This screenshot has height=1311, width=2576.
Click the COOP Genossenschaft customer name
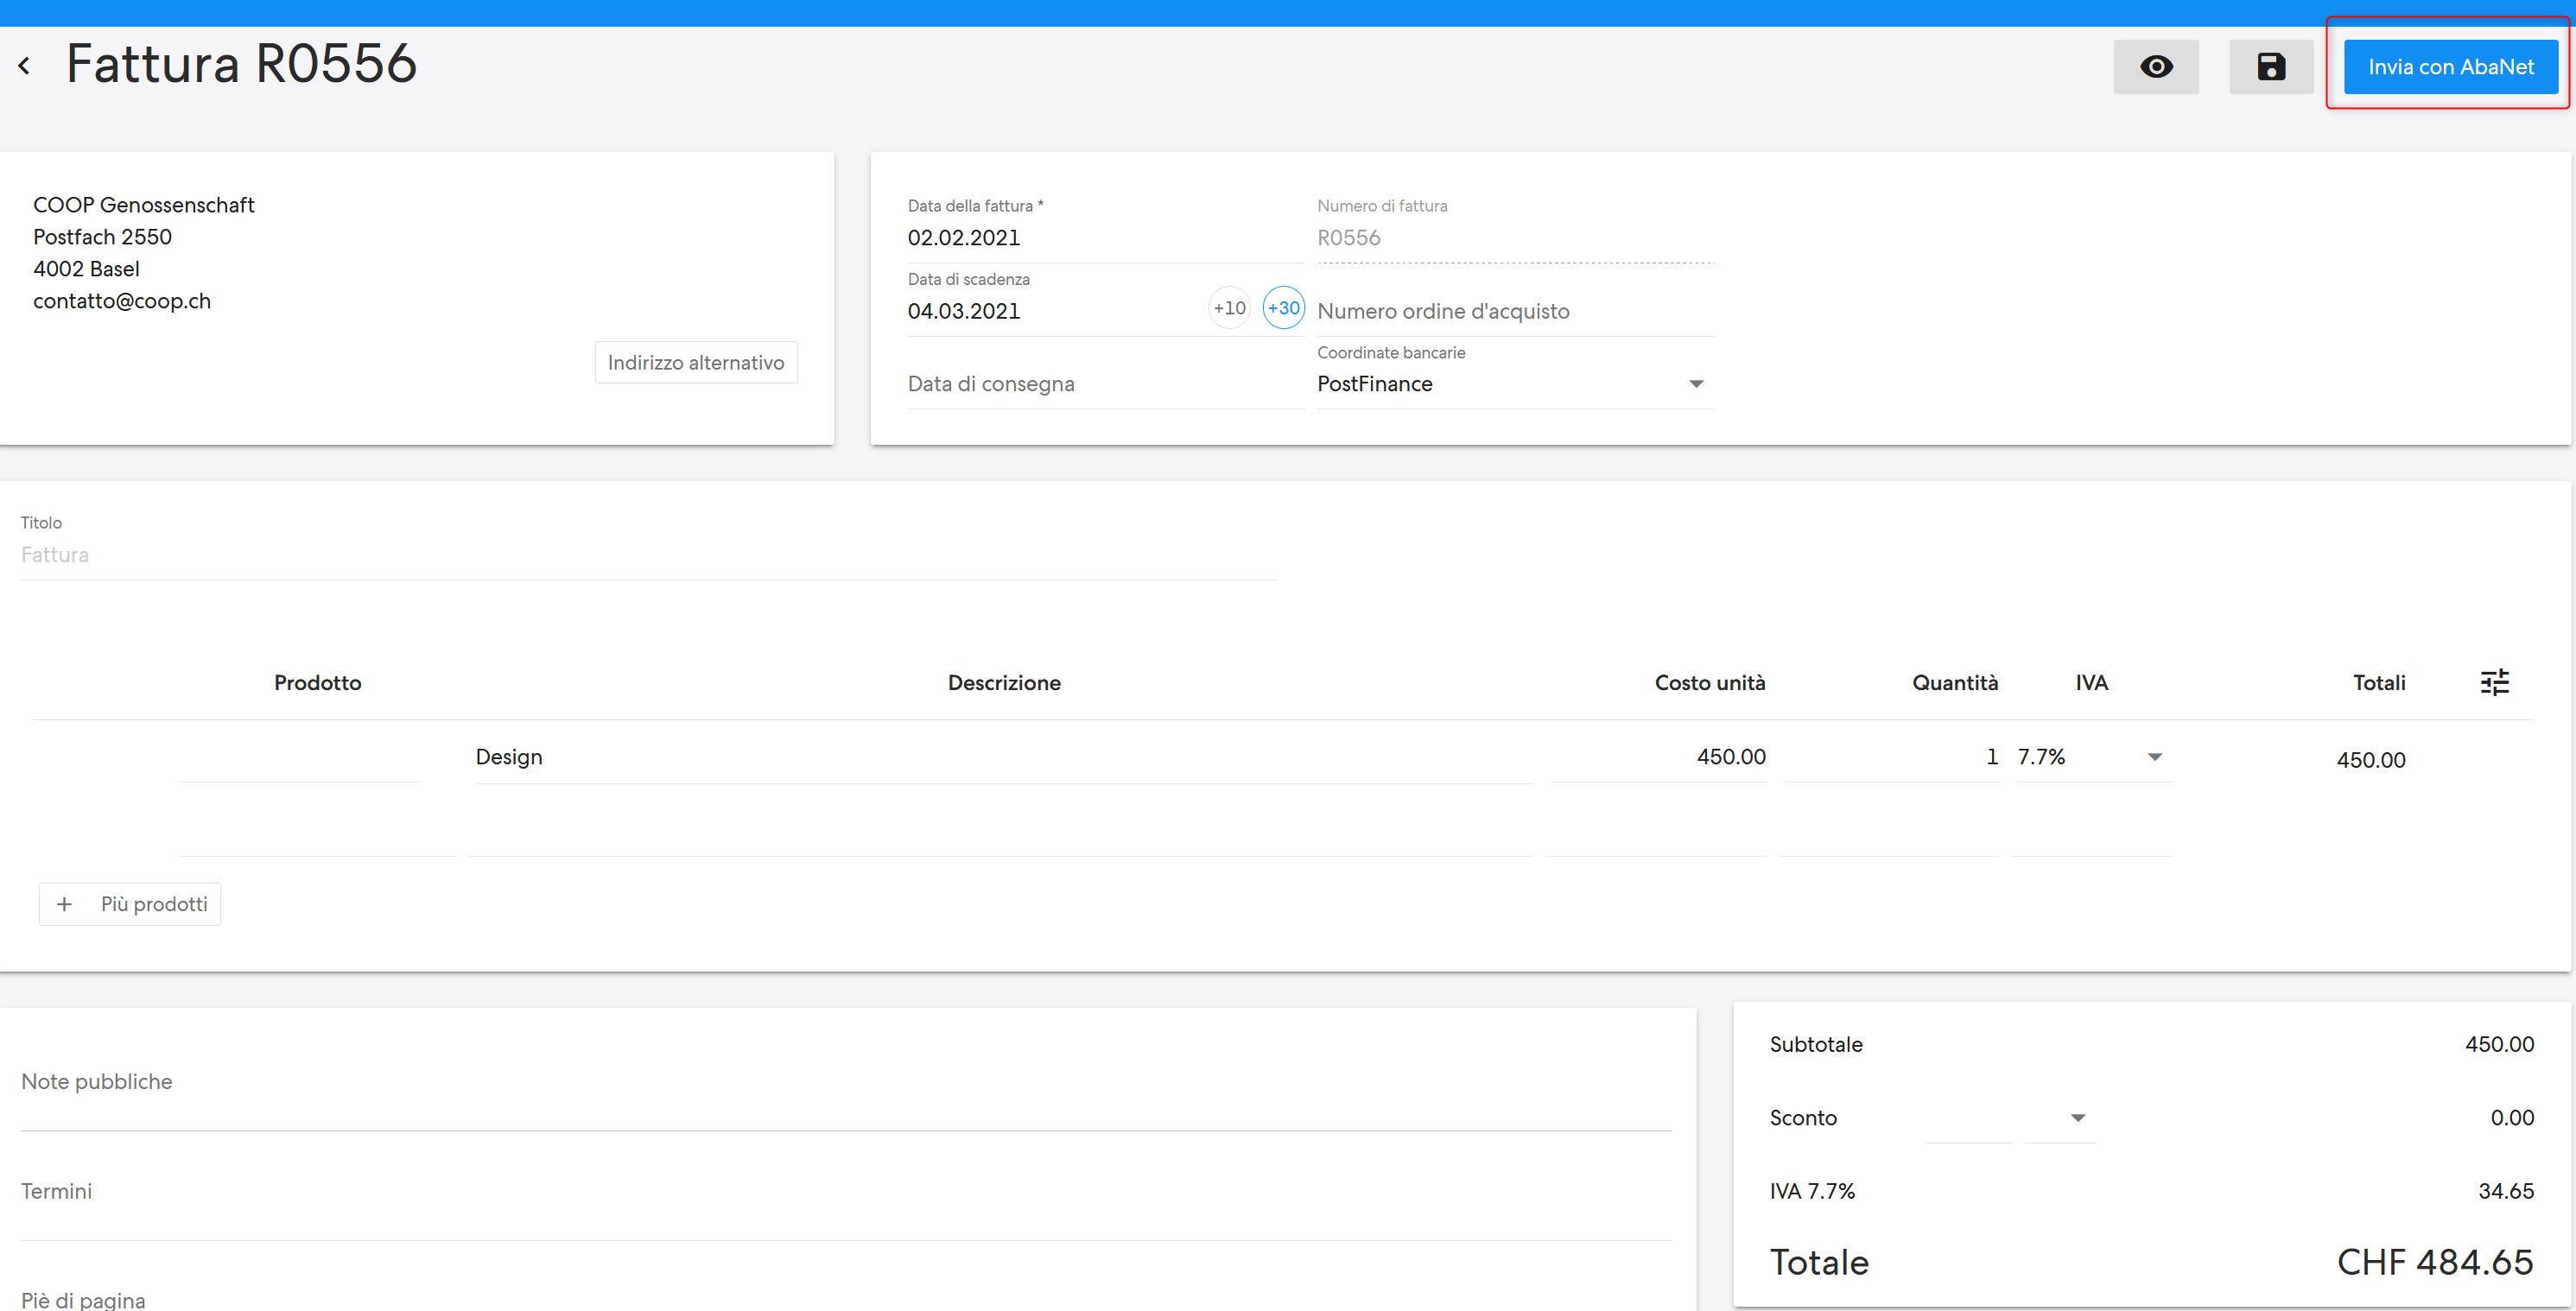coord(144,205)
